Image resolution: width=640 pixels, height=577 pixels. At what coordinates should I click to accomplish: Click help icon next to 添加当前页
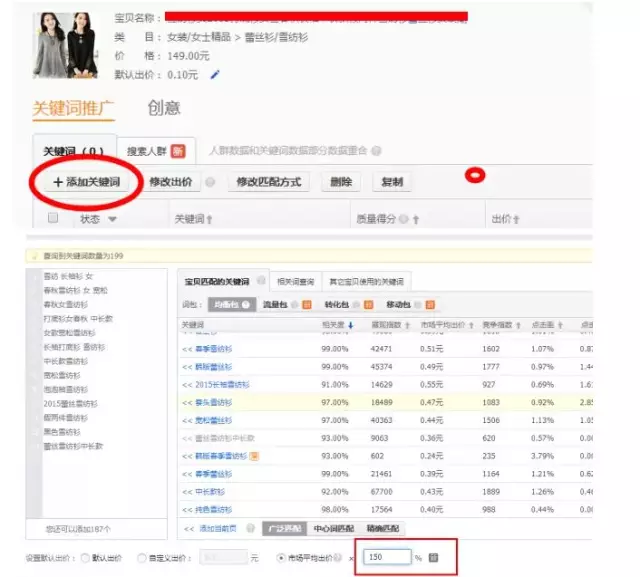coord(251,528)
